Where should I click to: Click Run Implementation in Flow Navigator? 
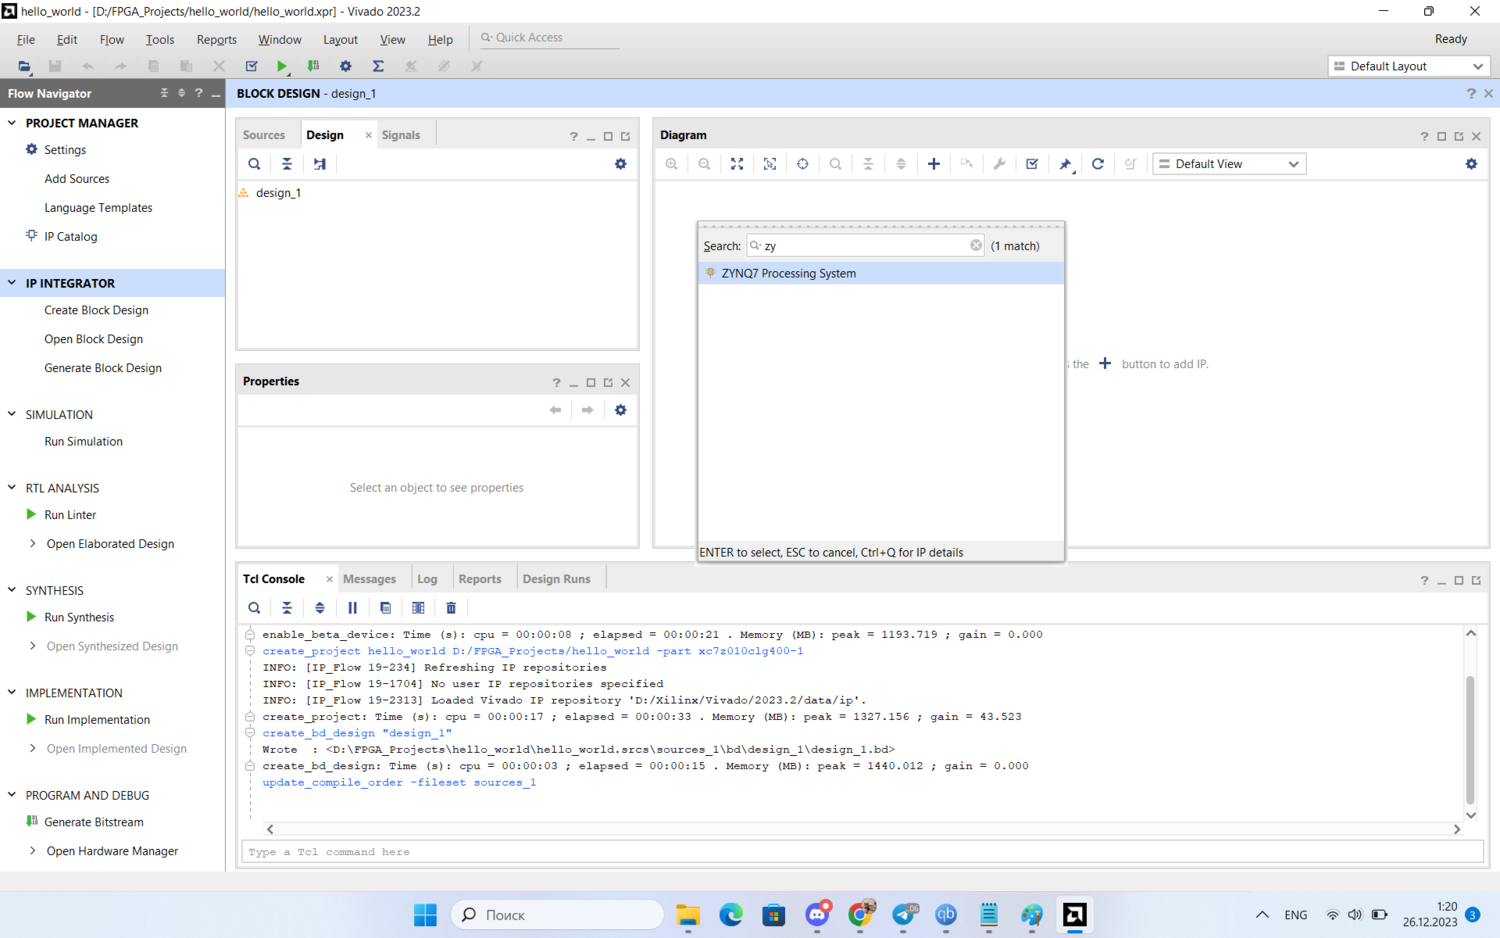(97, 720)
